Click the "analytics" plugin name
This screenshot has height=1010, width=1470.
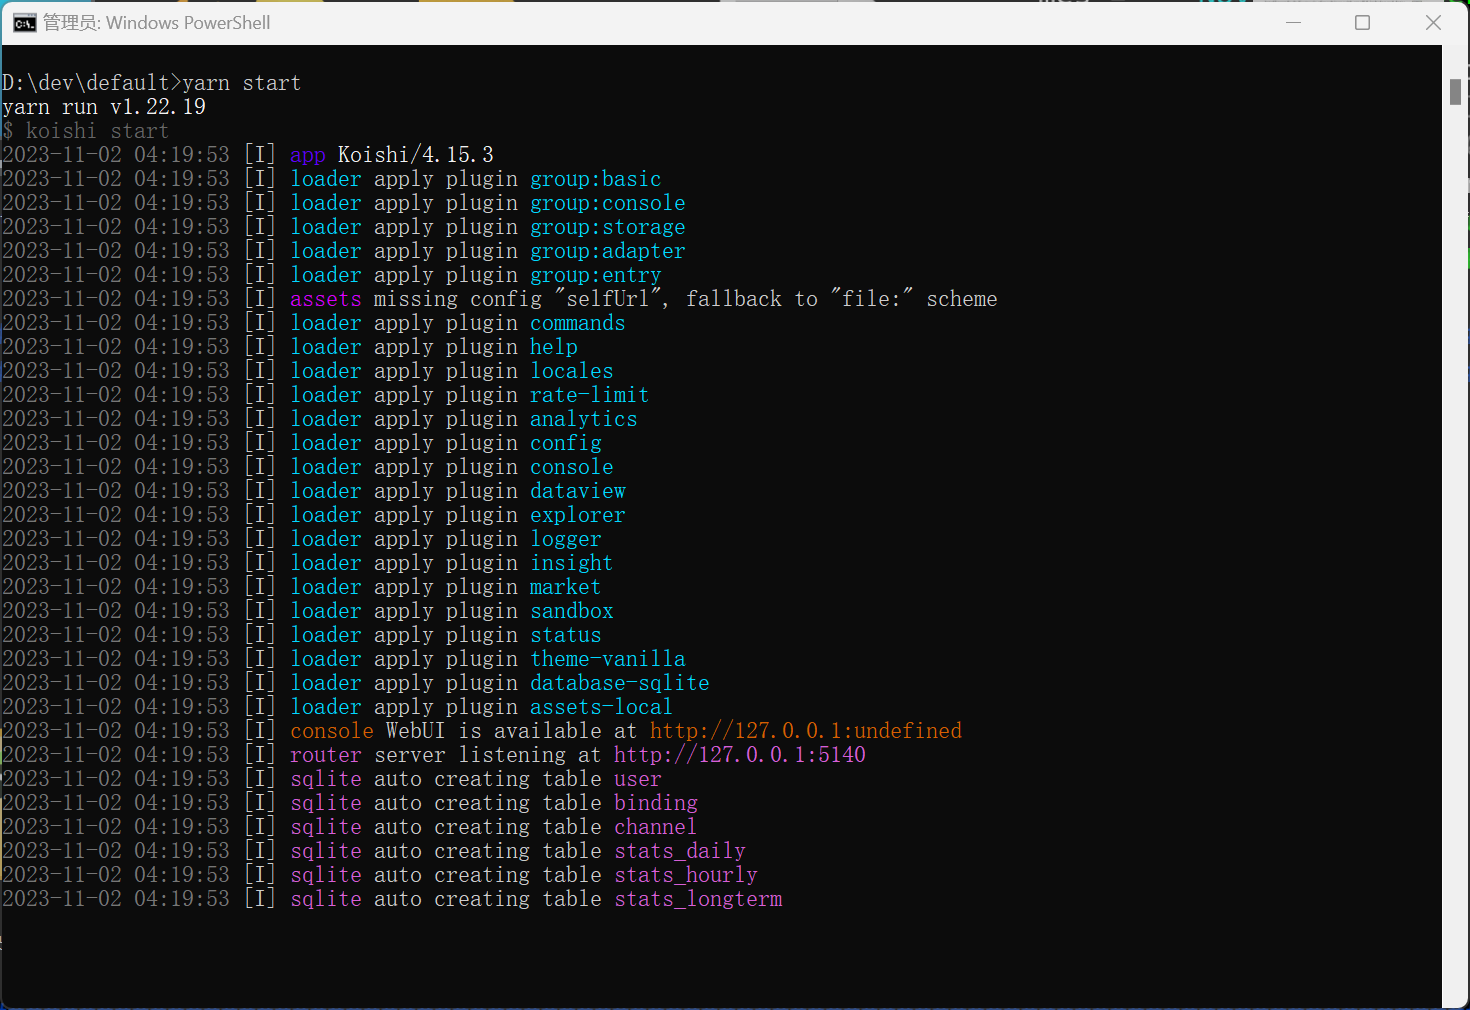pos(584,419)
